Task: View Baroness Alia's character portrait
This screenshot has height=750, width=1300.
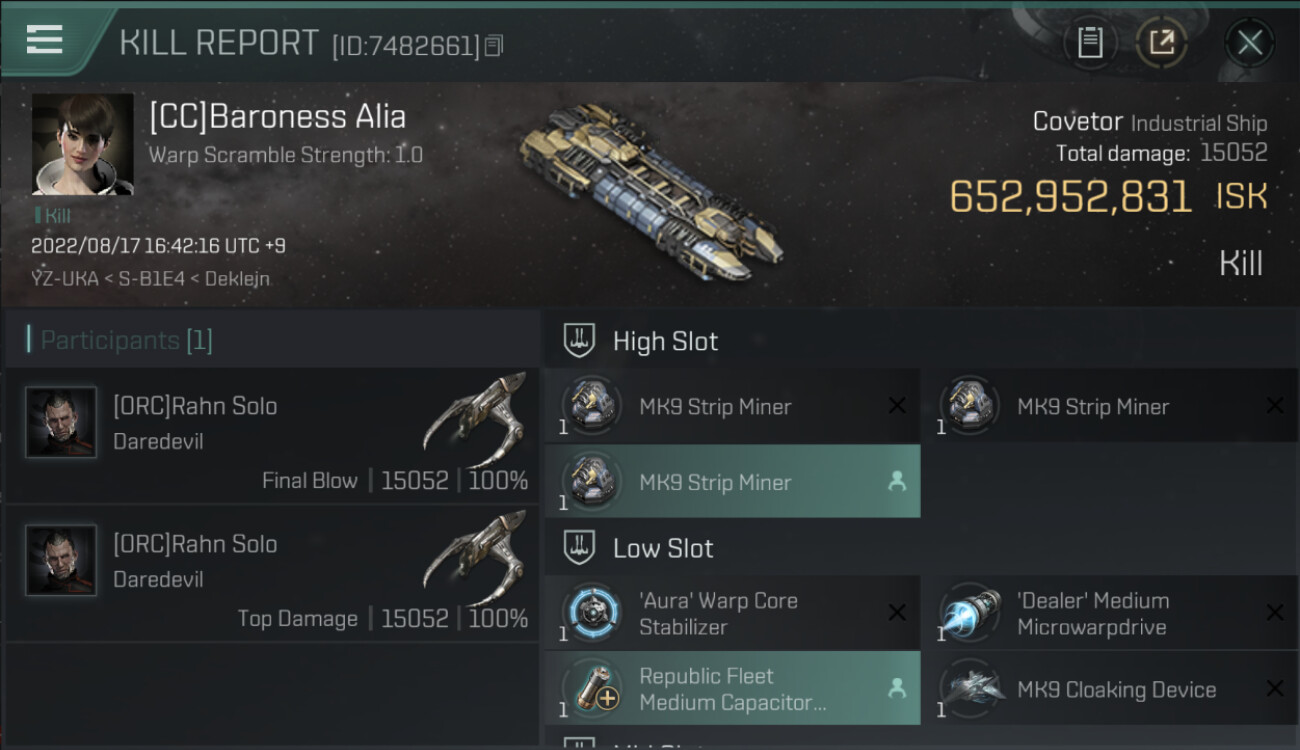Action: 82,144
